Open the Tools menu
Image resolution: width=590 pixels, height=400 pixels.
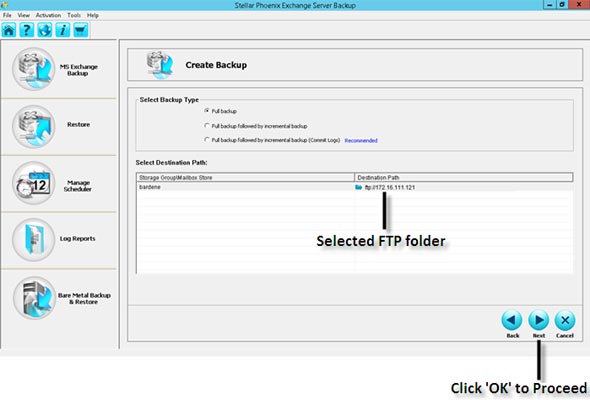[74, 15]
